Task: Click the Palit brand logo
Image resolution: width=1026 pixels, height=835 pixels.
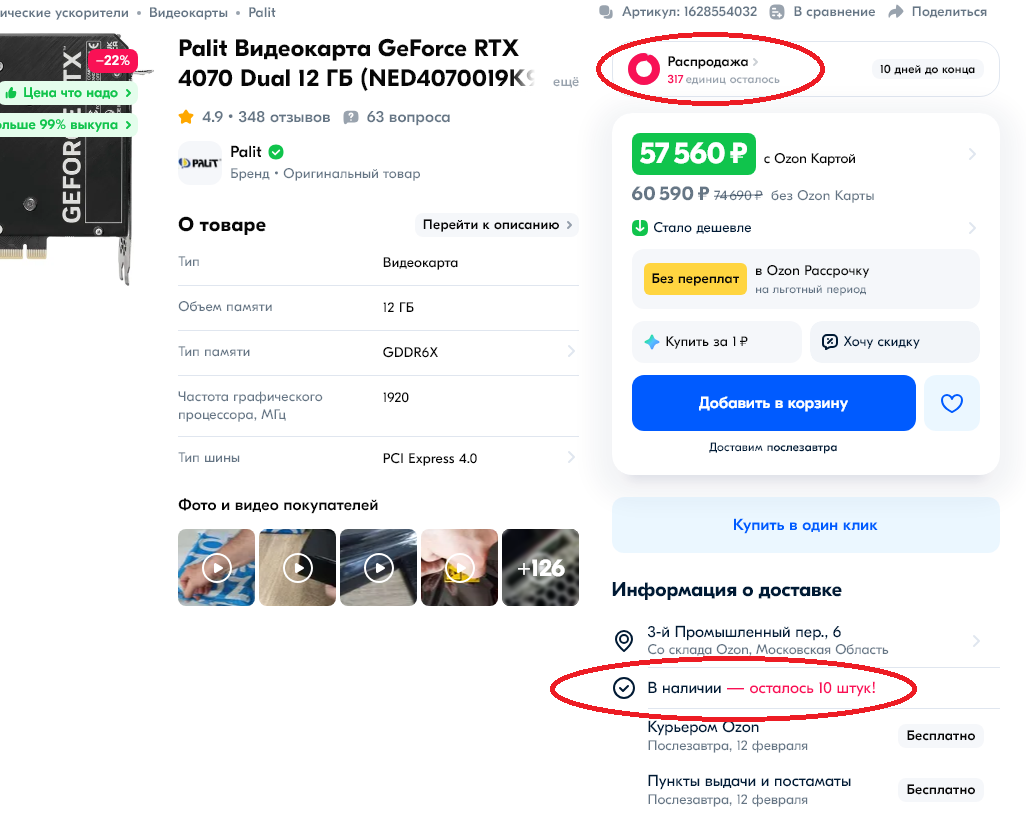Action: [199, 162]
